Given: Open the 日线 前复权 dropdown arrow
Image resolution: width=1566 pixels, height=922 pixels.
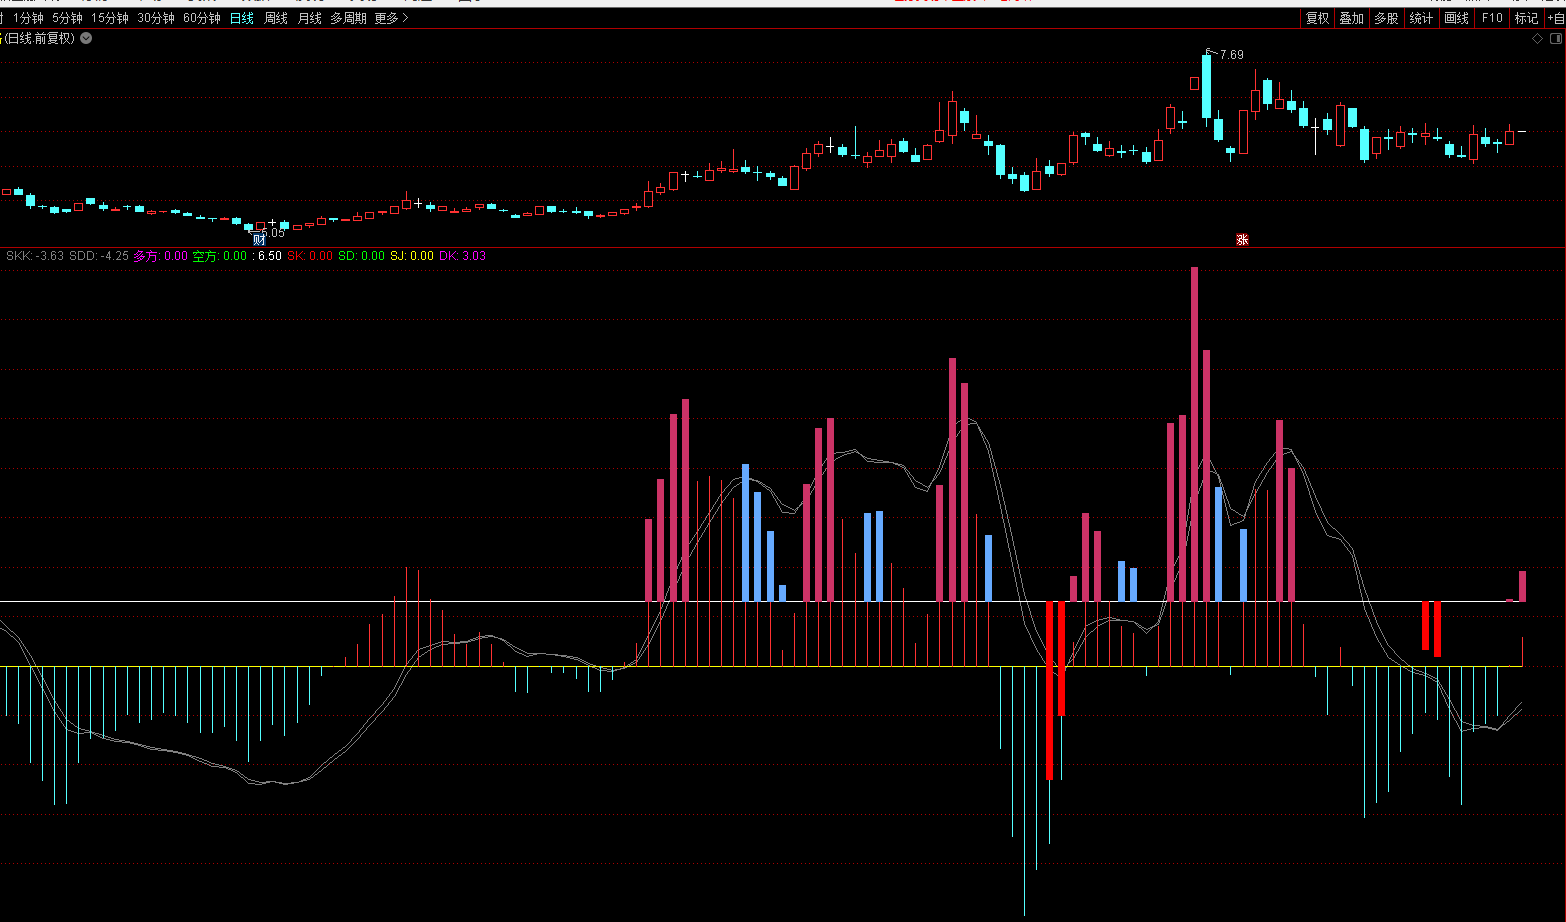Looking at the screenshot, I should coord(86,38).
